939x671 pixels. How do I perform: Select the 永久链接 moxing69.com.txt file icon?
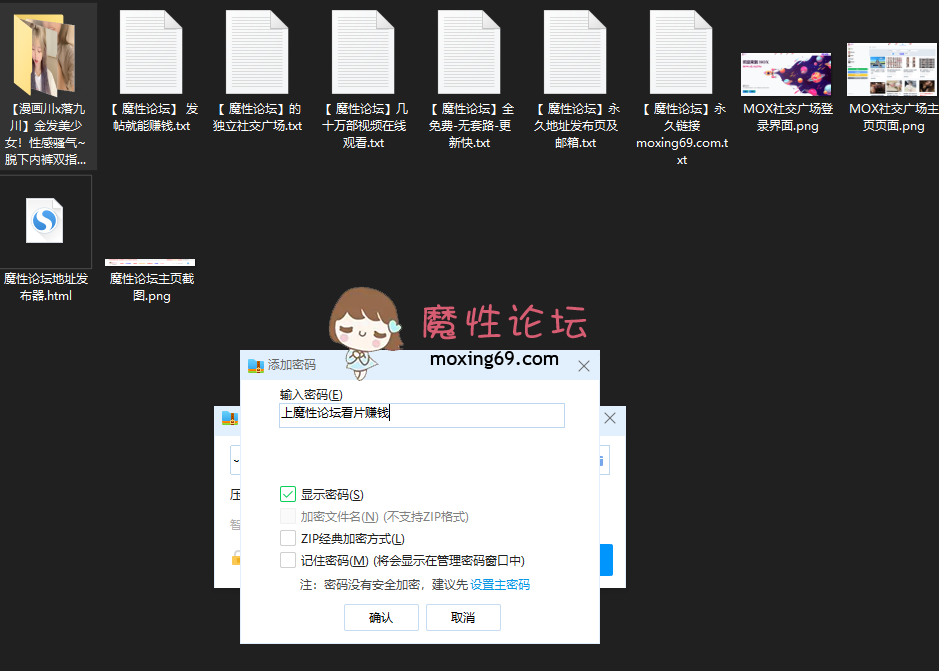681,52
